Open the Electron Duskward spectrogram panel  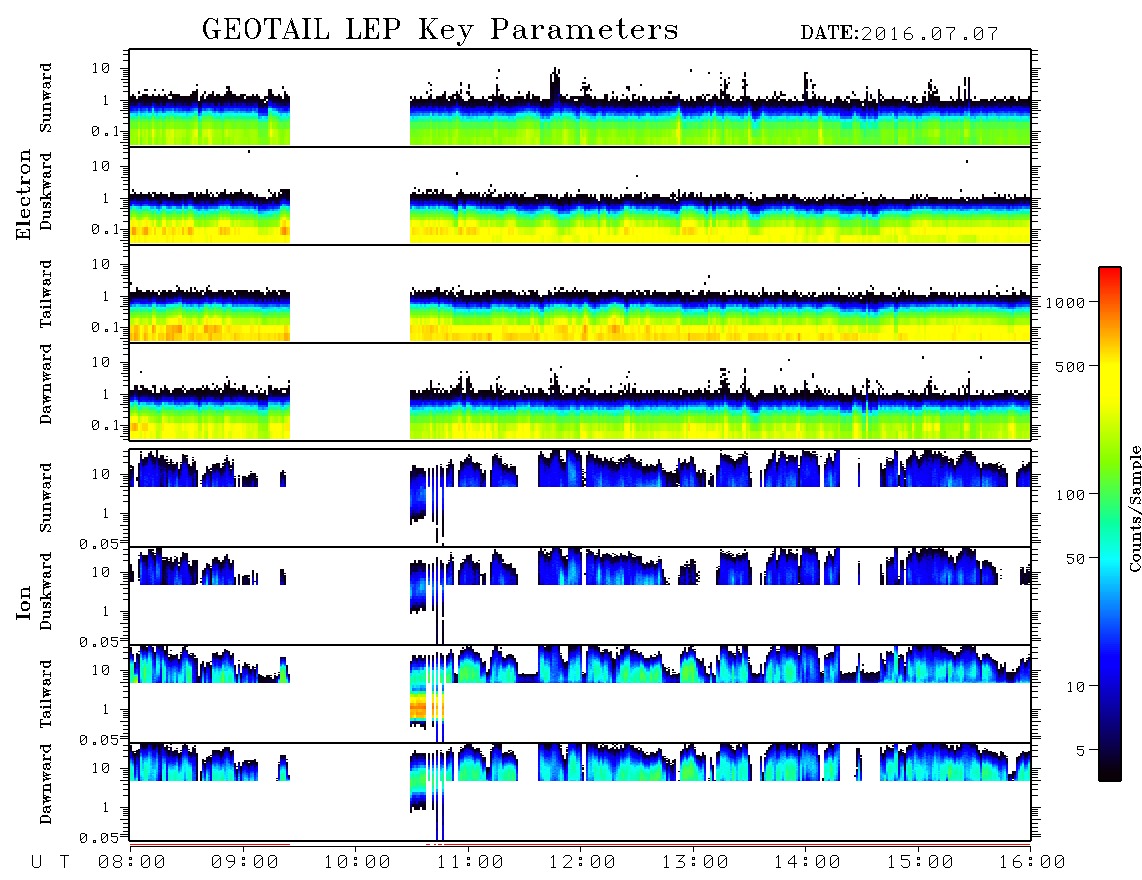click(x=580, y=195)
